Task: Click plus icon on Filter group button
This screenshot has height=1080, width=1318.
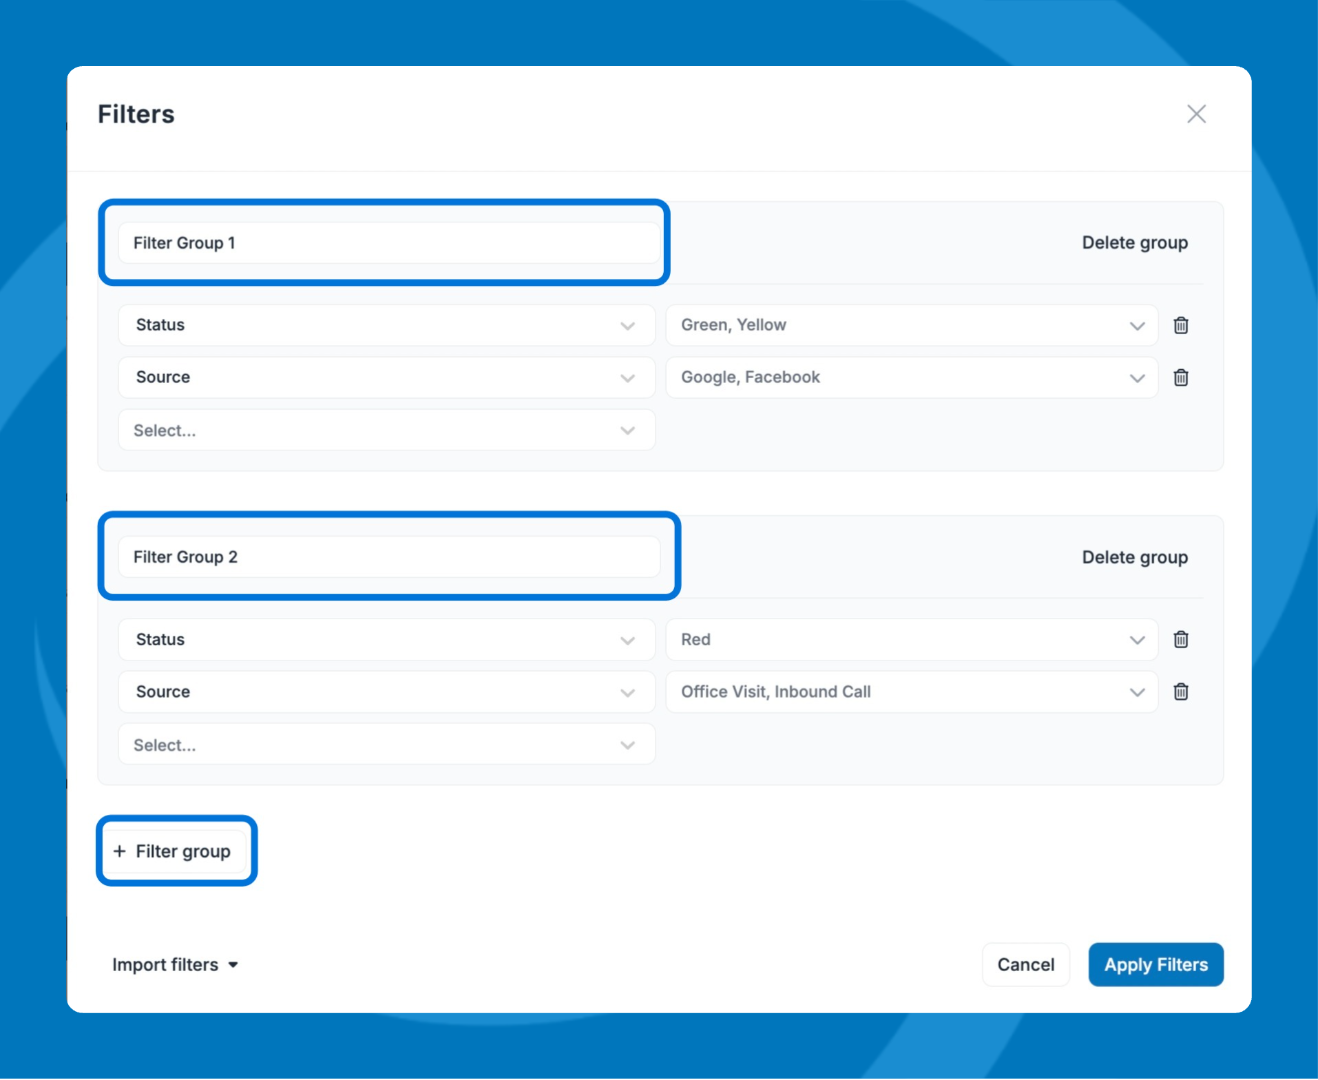Action: [x=120, y=851]
